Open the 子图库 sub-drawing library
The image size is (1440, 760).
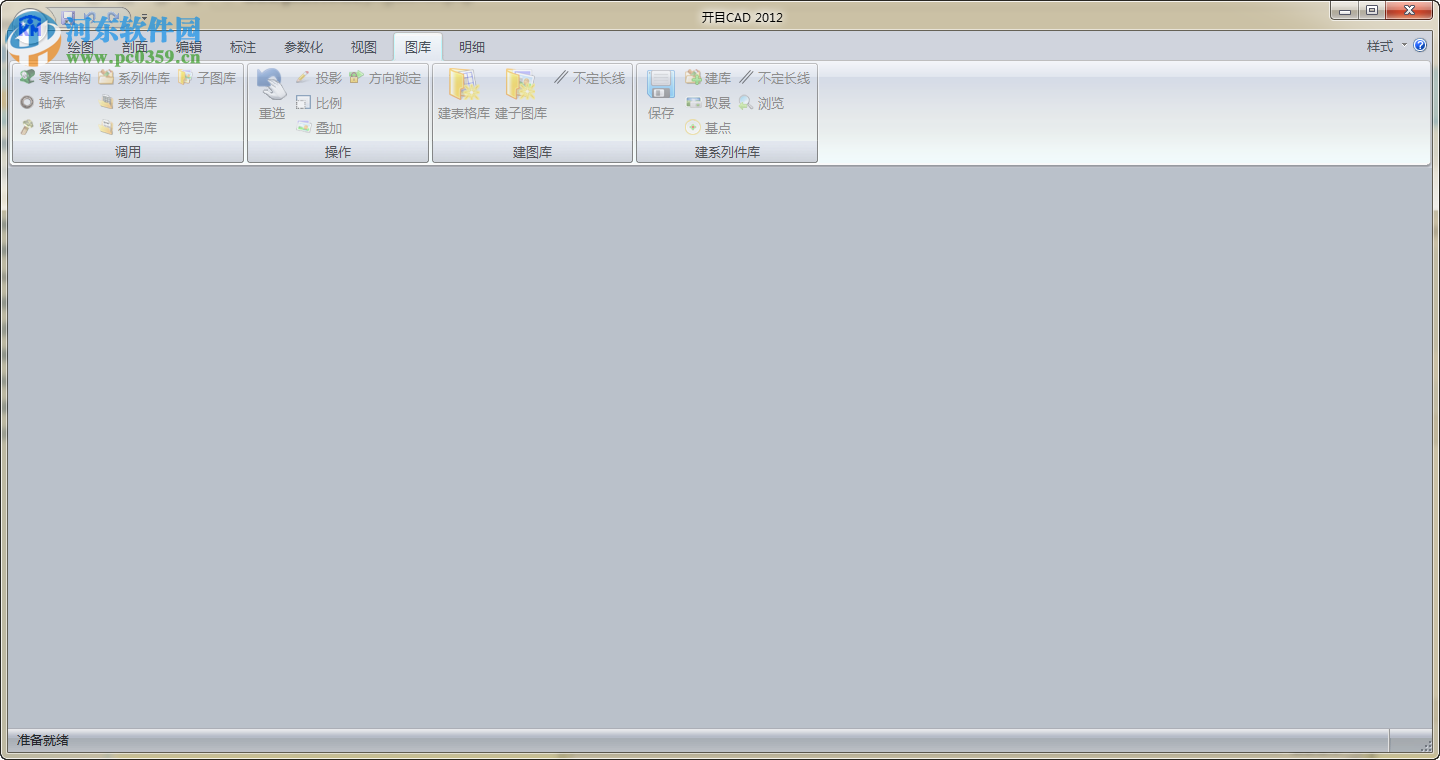coord(207,78)
